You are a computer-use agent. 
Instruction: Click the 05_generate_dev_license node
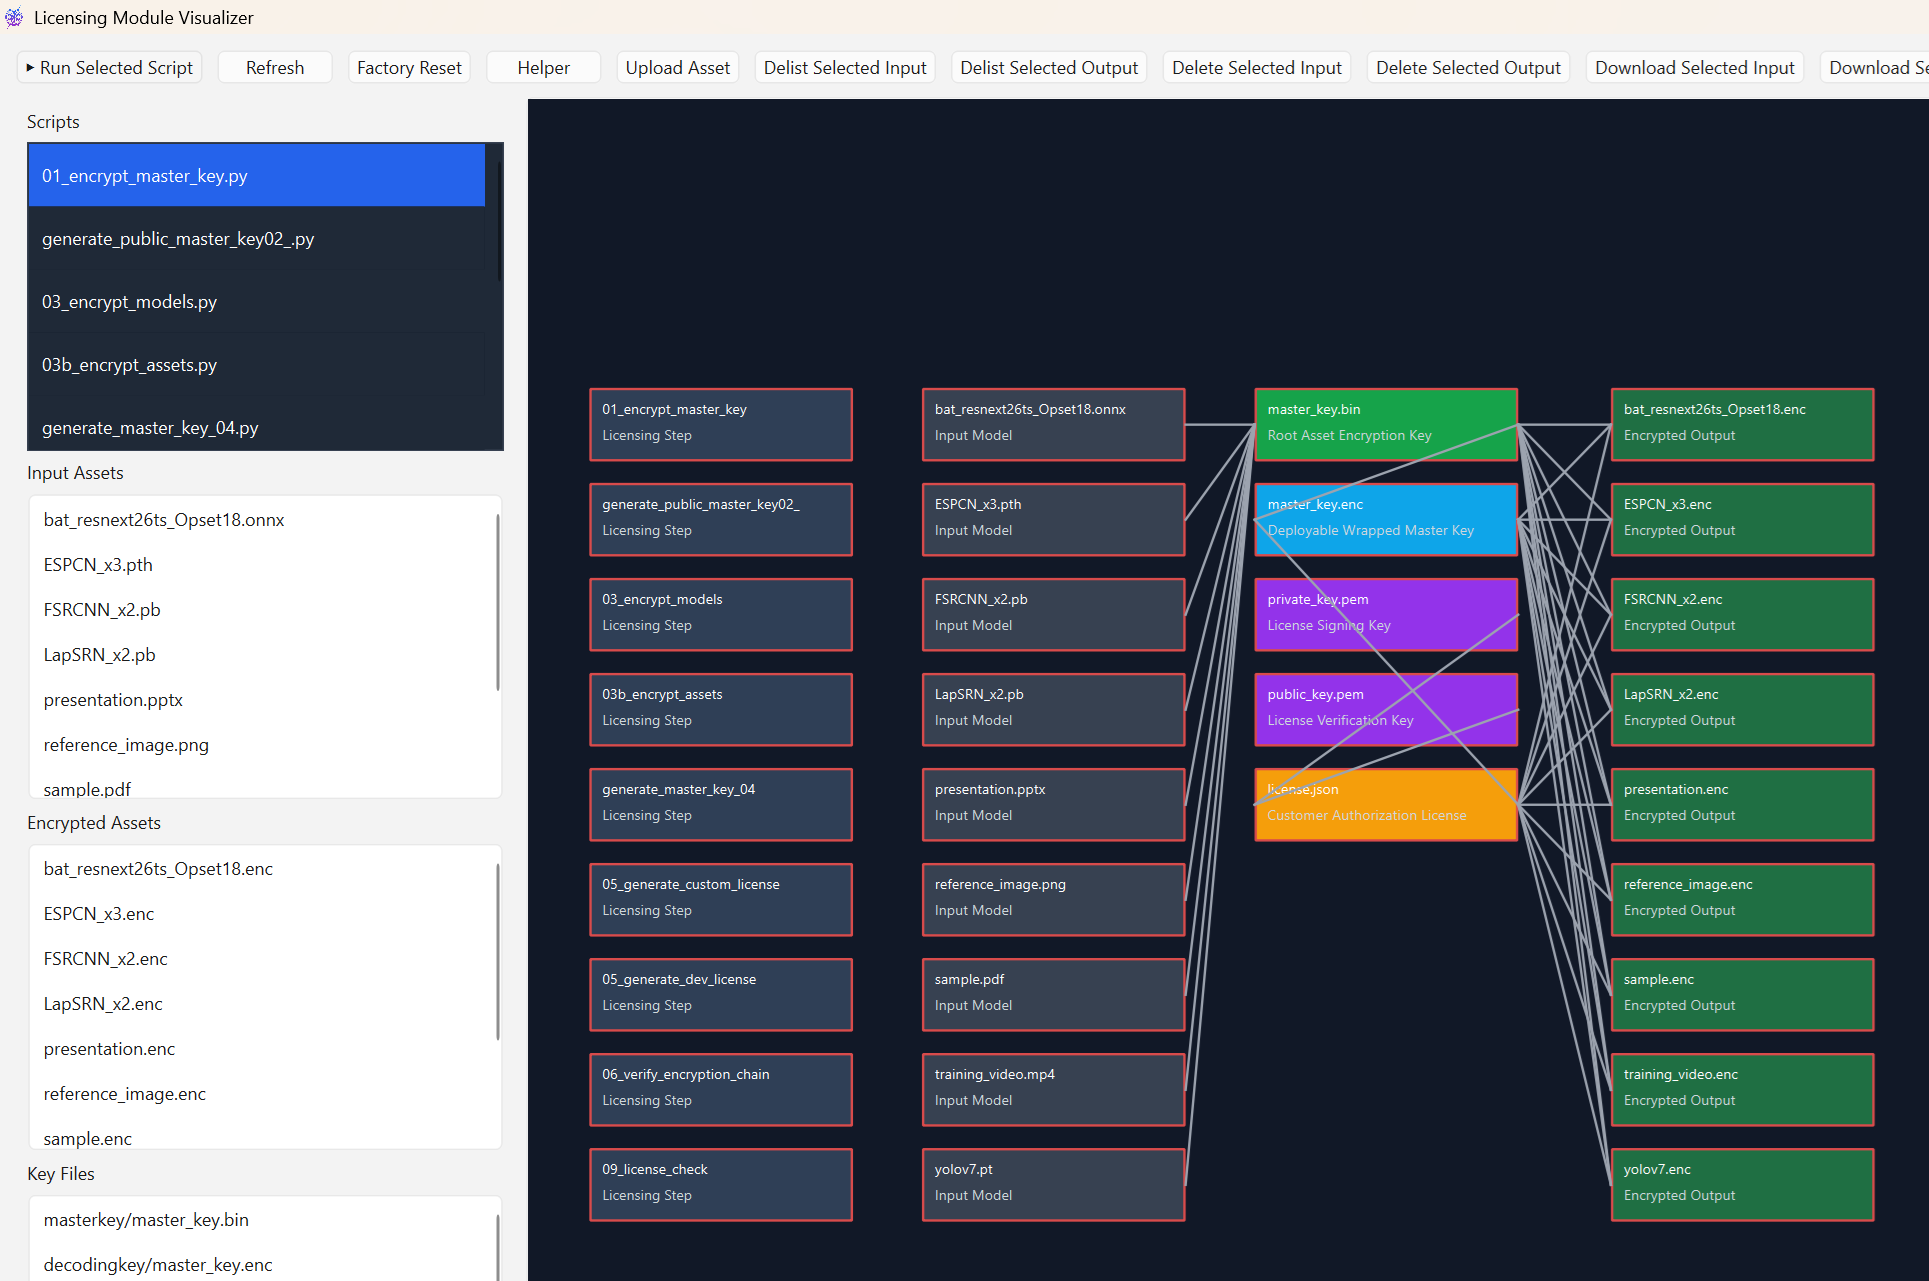(721, 994)
